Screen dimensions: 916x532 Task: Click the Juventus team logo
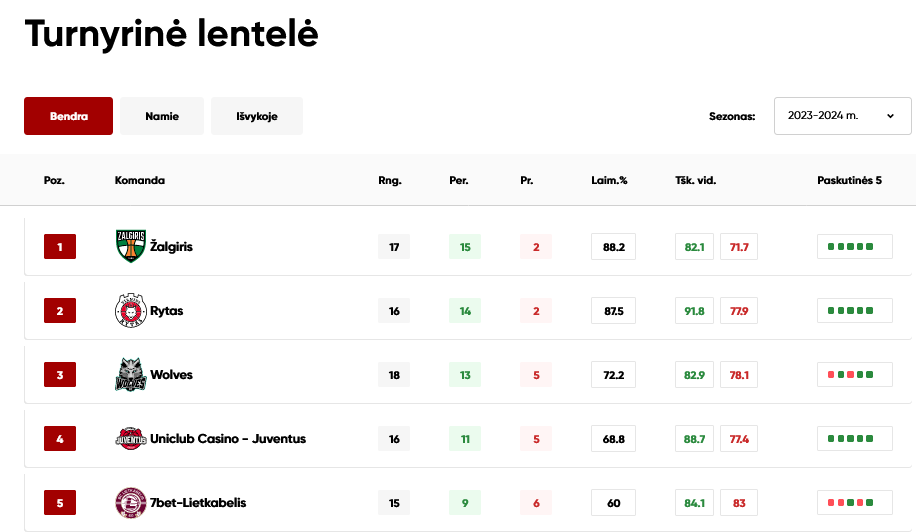[x=130, y=439]
